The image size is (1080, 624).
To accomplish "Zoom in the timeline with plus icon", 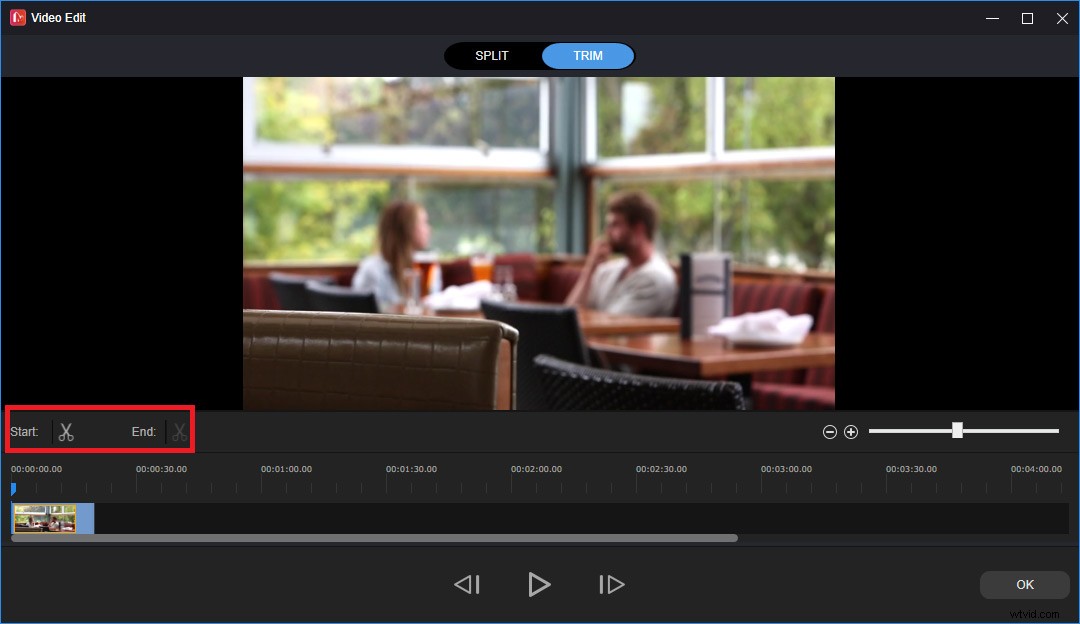I will click(851, 431).
